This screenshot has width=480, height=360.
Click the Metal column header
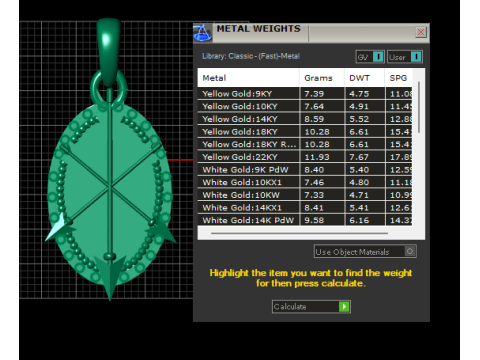[x=248, y=78]
